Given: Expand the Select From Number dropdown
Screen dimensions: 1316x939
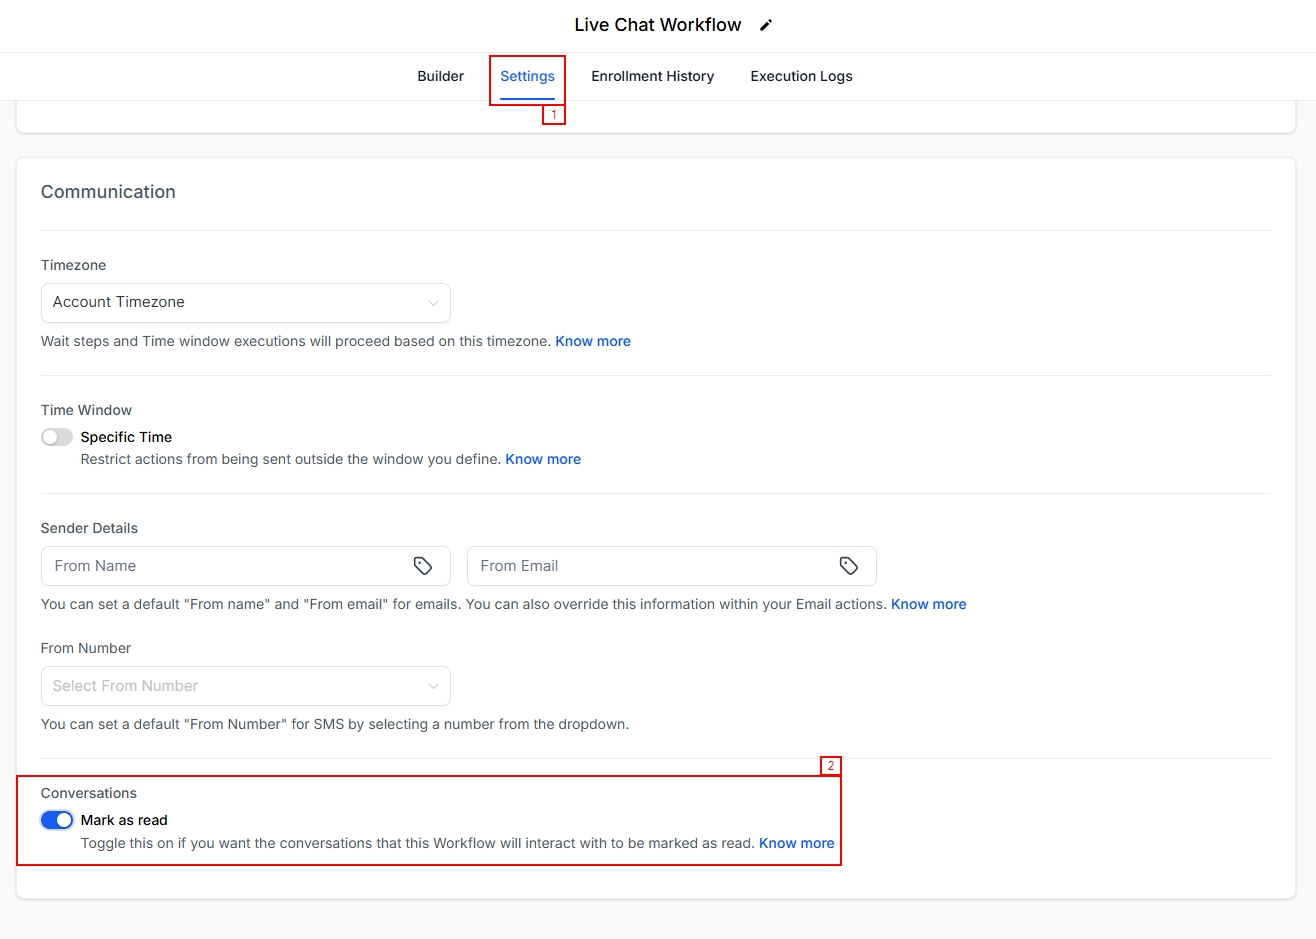Looking at the screenshot, I should coord(245,686).
